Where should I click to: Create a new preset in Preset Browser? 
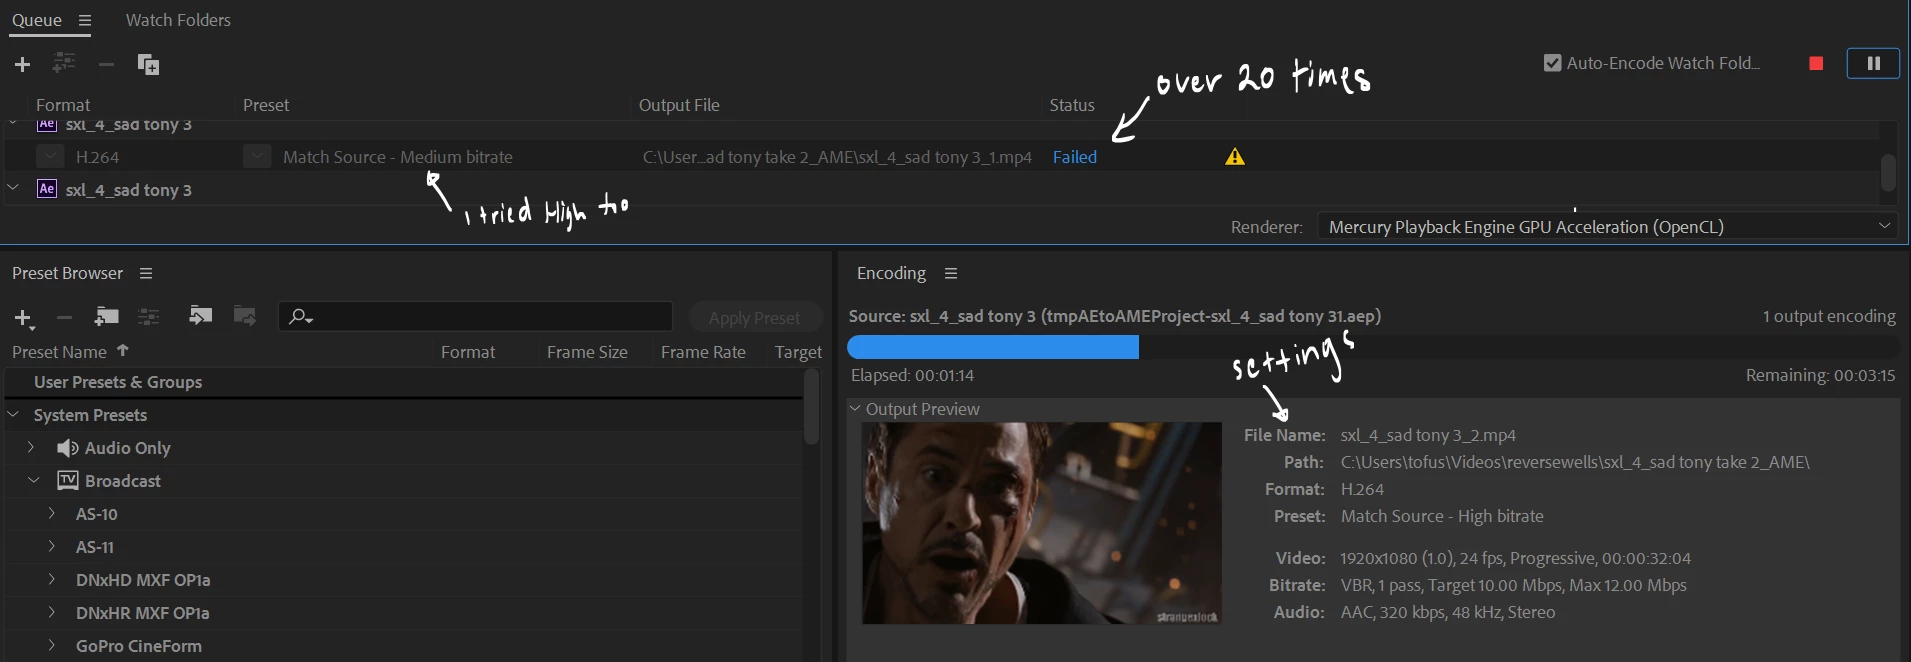pos(24,318)
